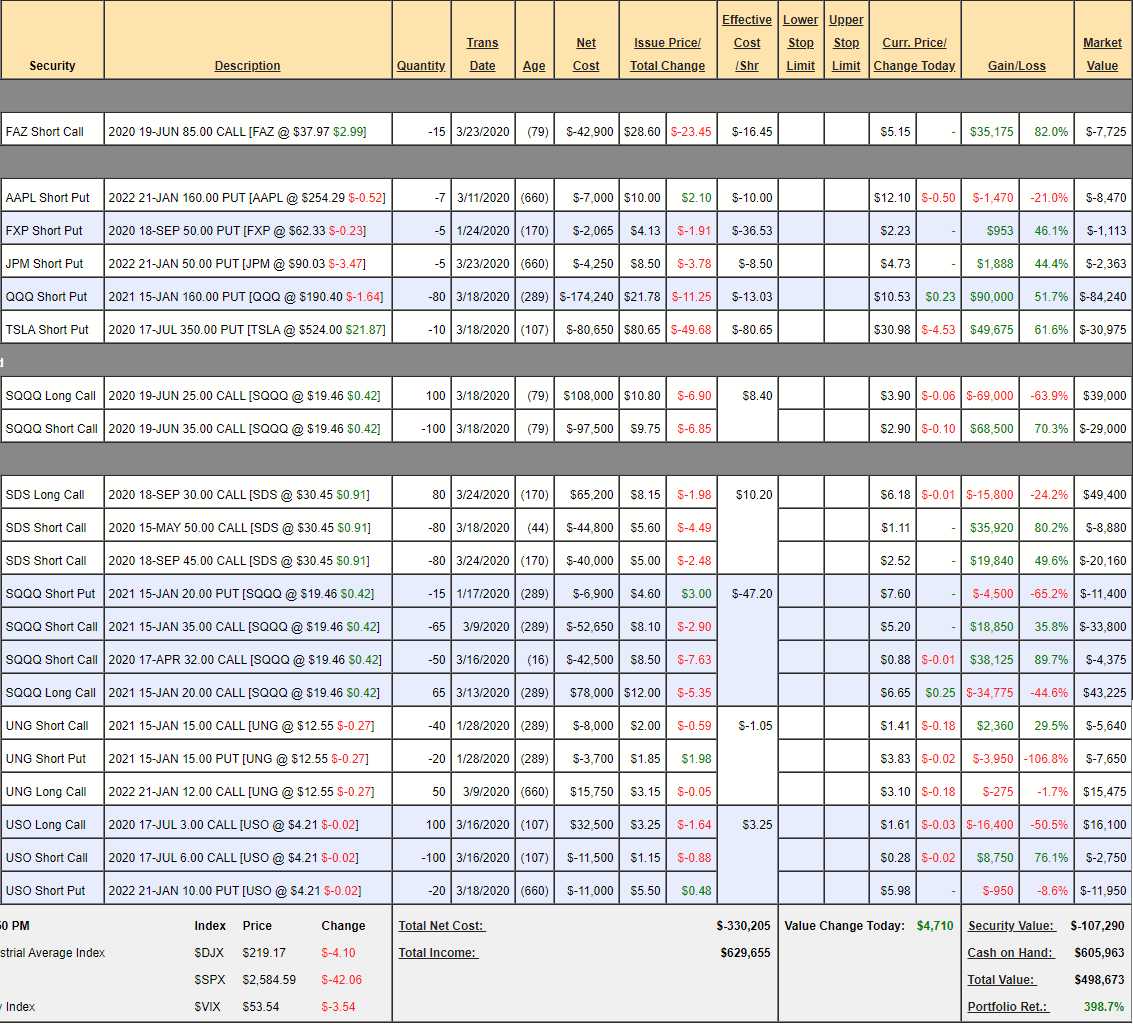Screen dimensions: 1133x1027
Task: Click the Cash on Hand link
Action: coord(1011,953)
